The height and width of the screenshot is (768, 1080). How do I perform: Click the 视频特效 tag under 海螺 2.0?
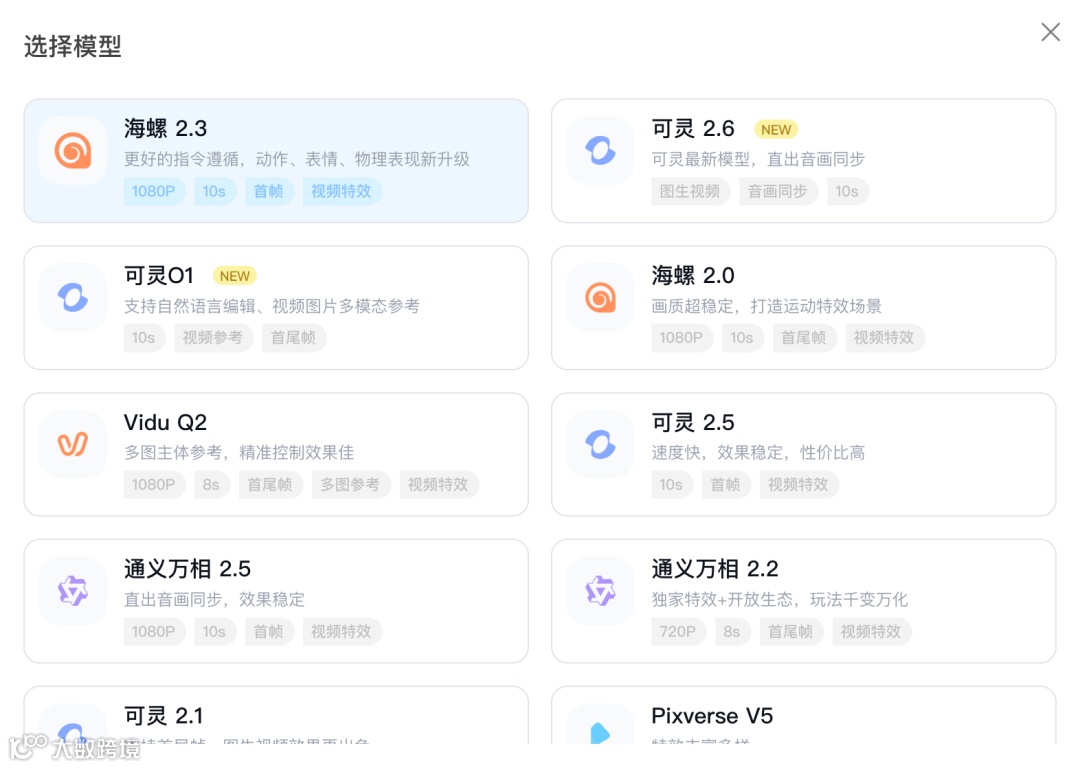pos(884,338)
